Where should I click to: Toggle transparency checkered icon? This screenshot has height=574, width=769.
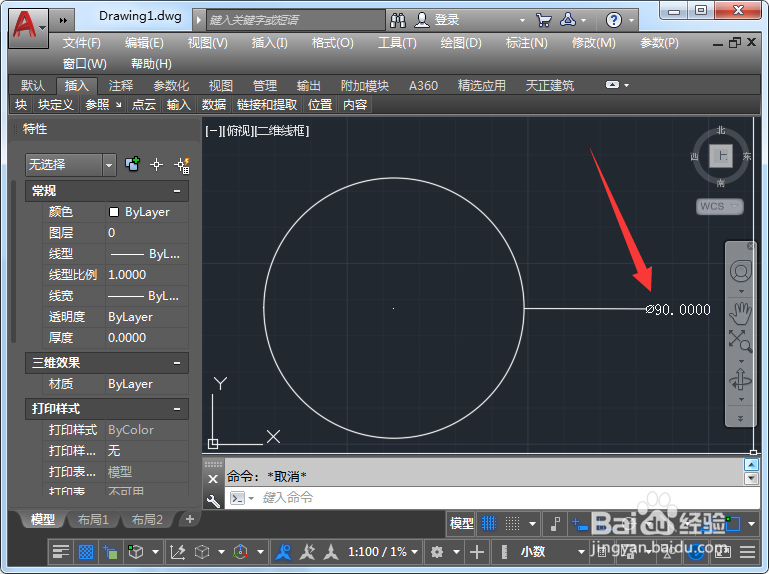point(86,552)
